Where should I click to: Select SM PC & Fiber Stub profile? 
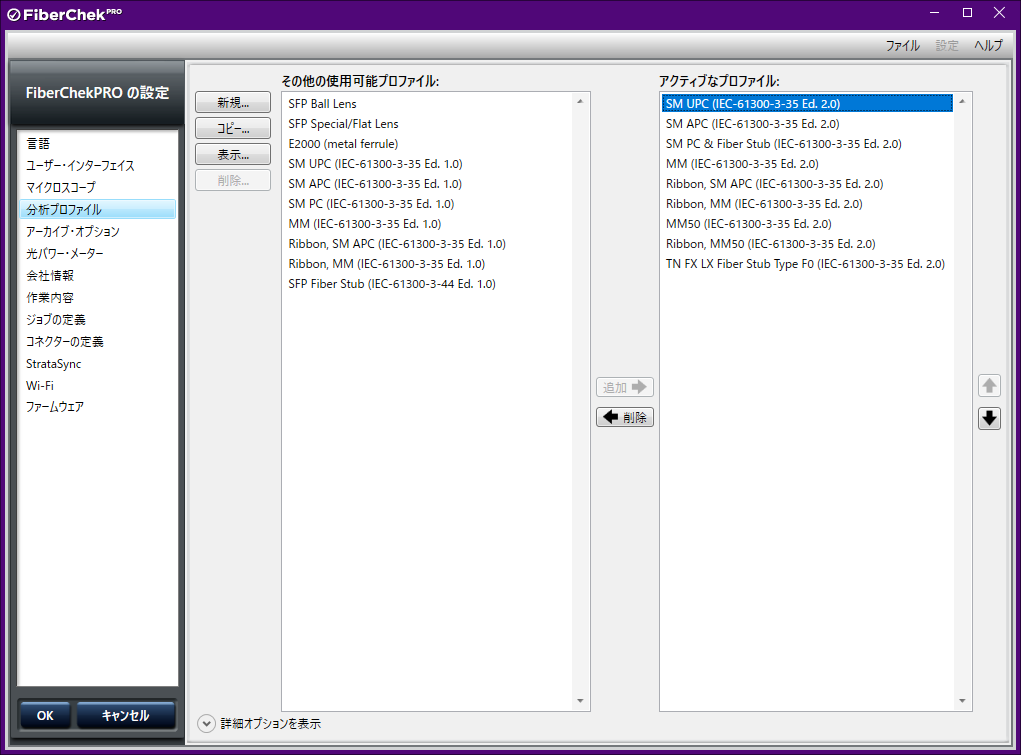pyautogui.click(x=807, y=144)
